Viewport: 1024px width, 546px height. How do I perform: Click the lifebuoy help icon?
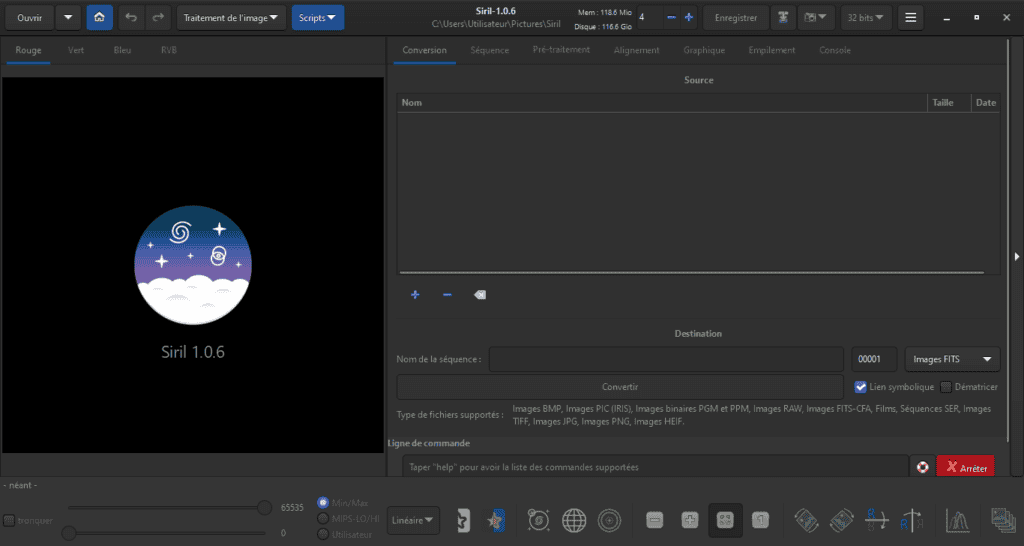[922, 467]
